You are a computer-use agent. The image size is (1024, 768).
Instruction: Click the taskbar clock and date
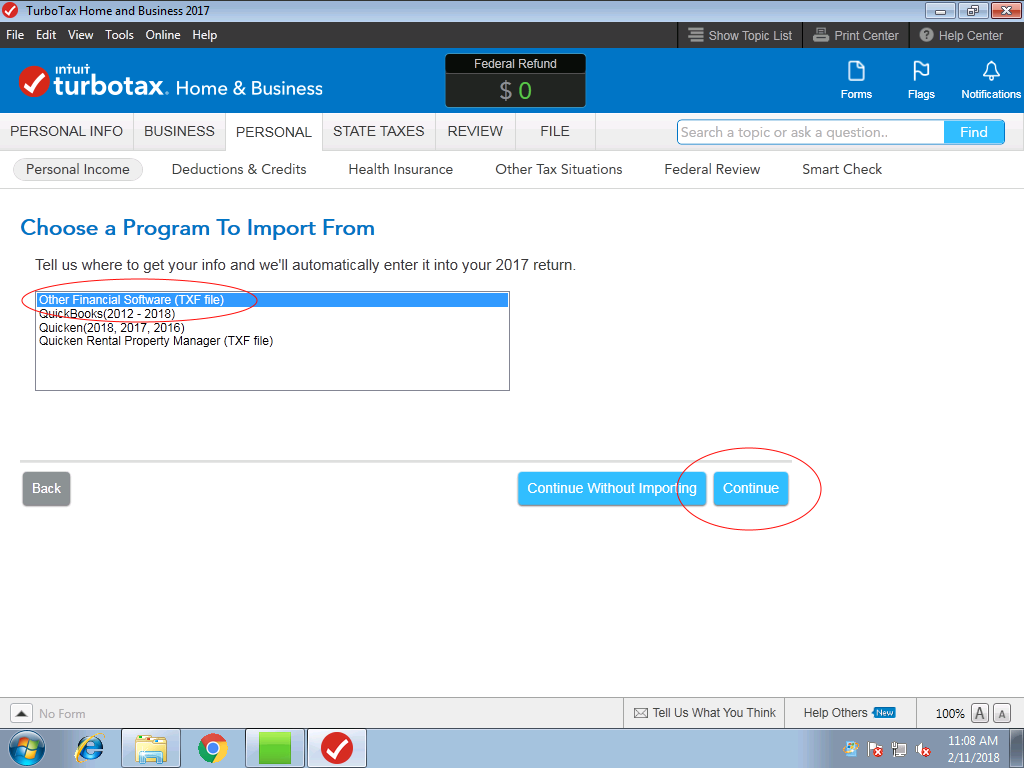click(x=973, y=749)
